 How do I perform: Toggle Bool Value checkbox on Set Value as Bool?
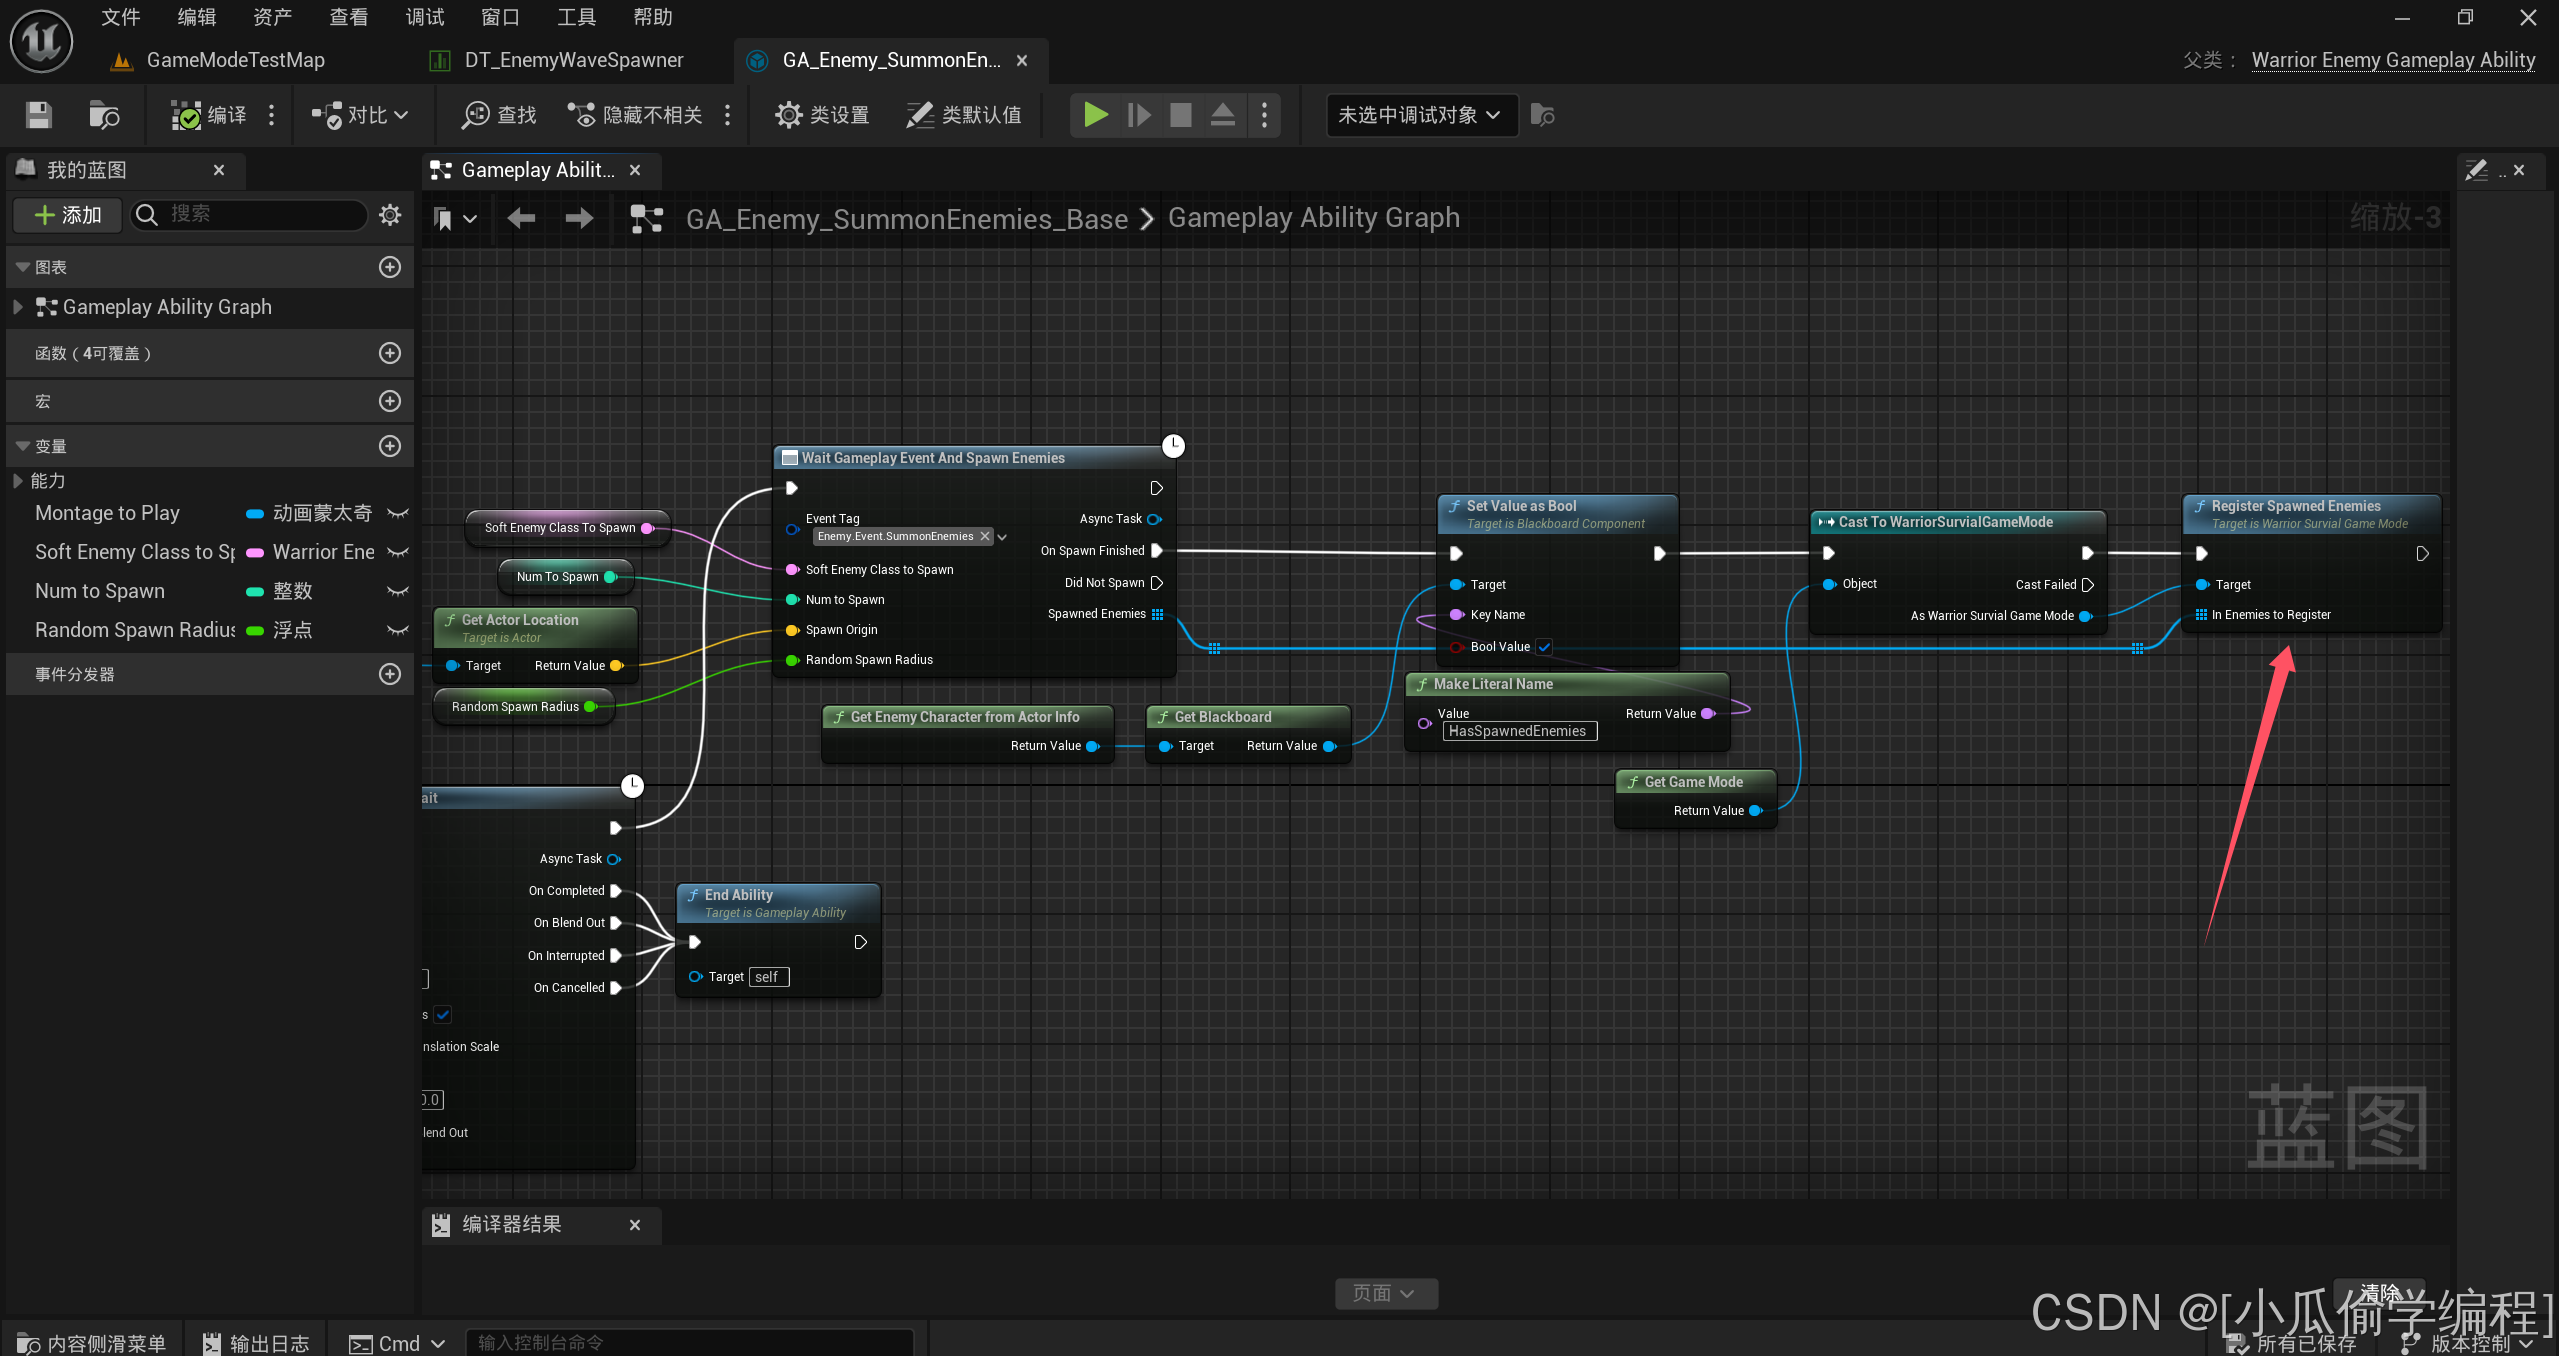(x=1545, y=647)
